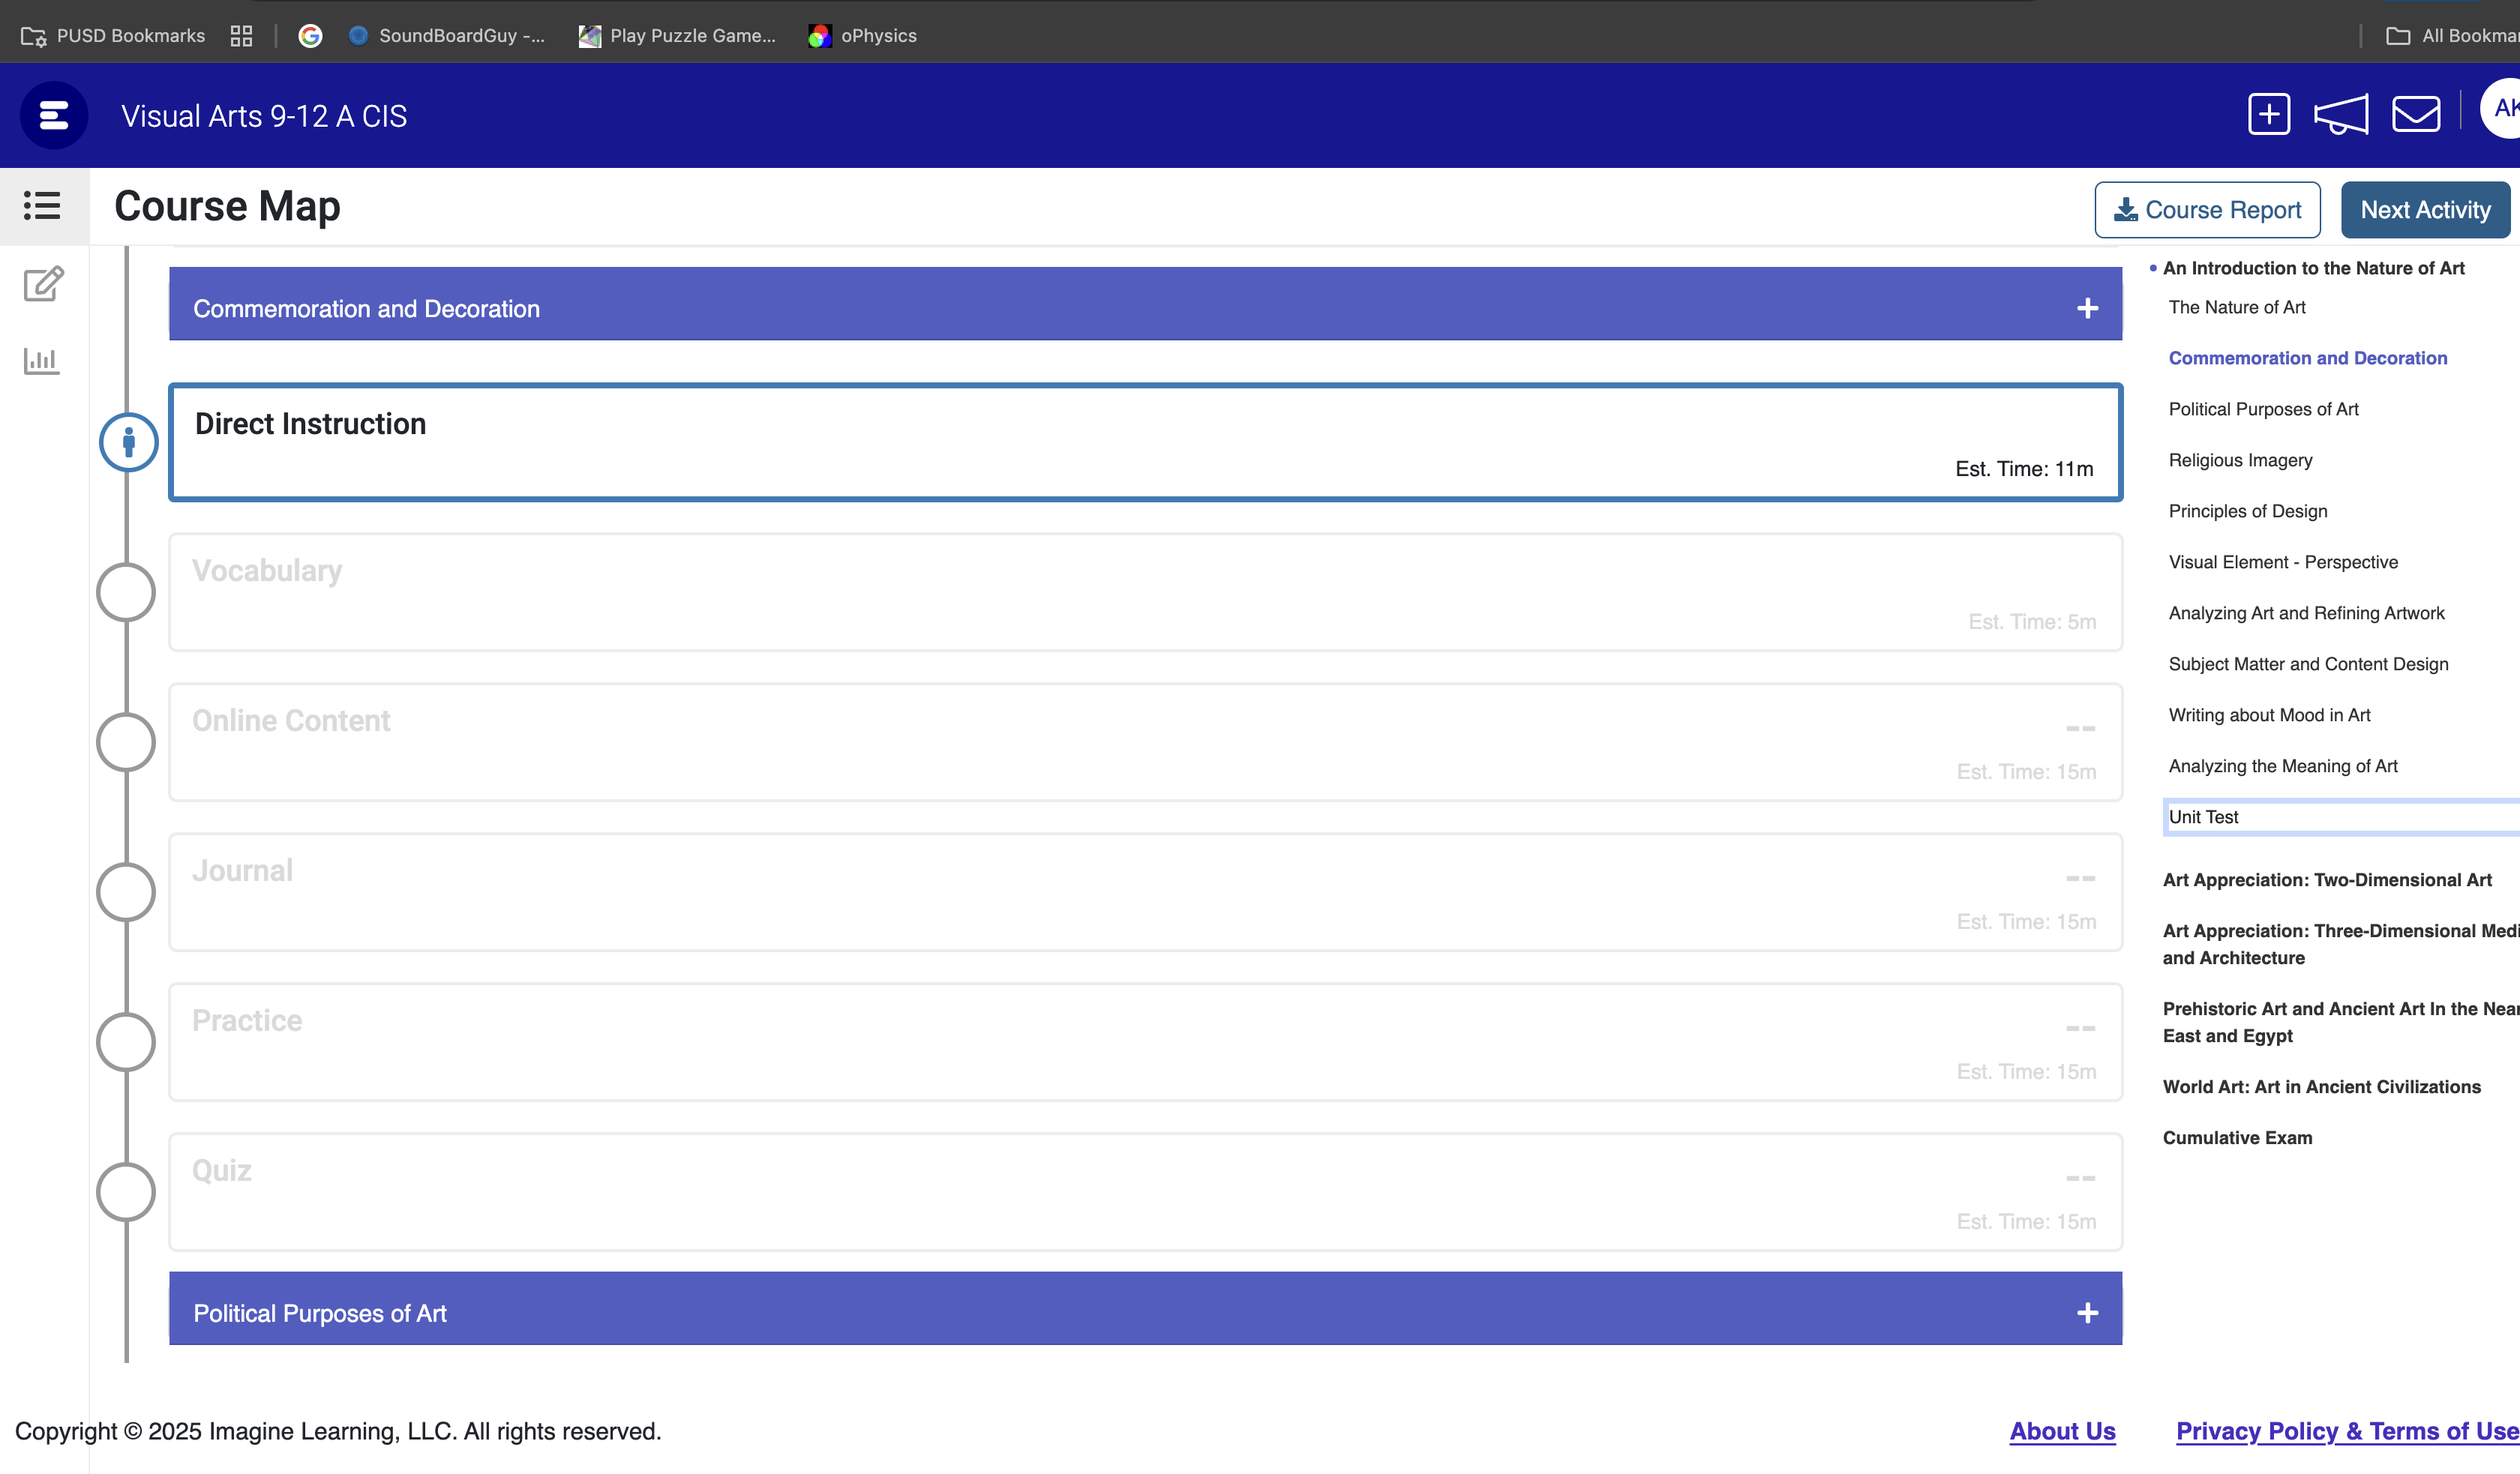The image size is (2520, 1474).
Task: Select Unit Test in the lesson list
Action: 2203,817
